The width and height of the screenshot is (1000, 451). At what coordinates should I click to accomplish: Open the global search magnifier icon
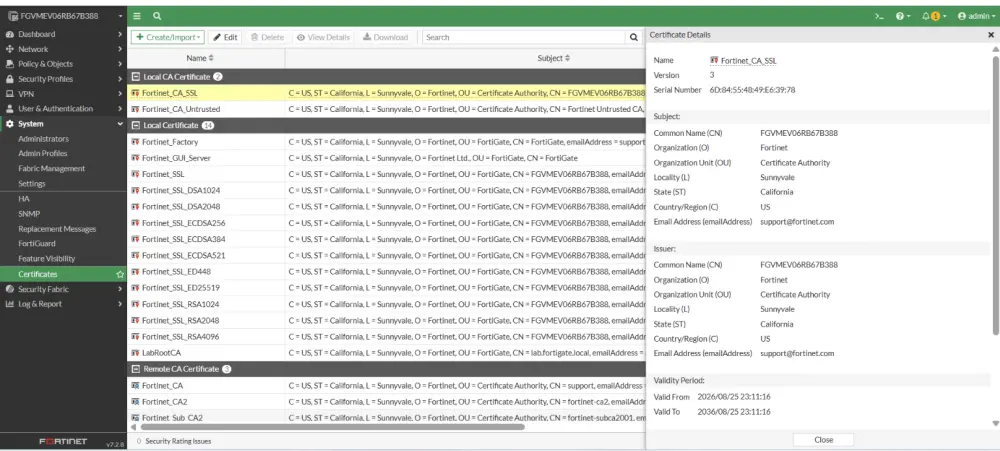pos(157,16)
